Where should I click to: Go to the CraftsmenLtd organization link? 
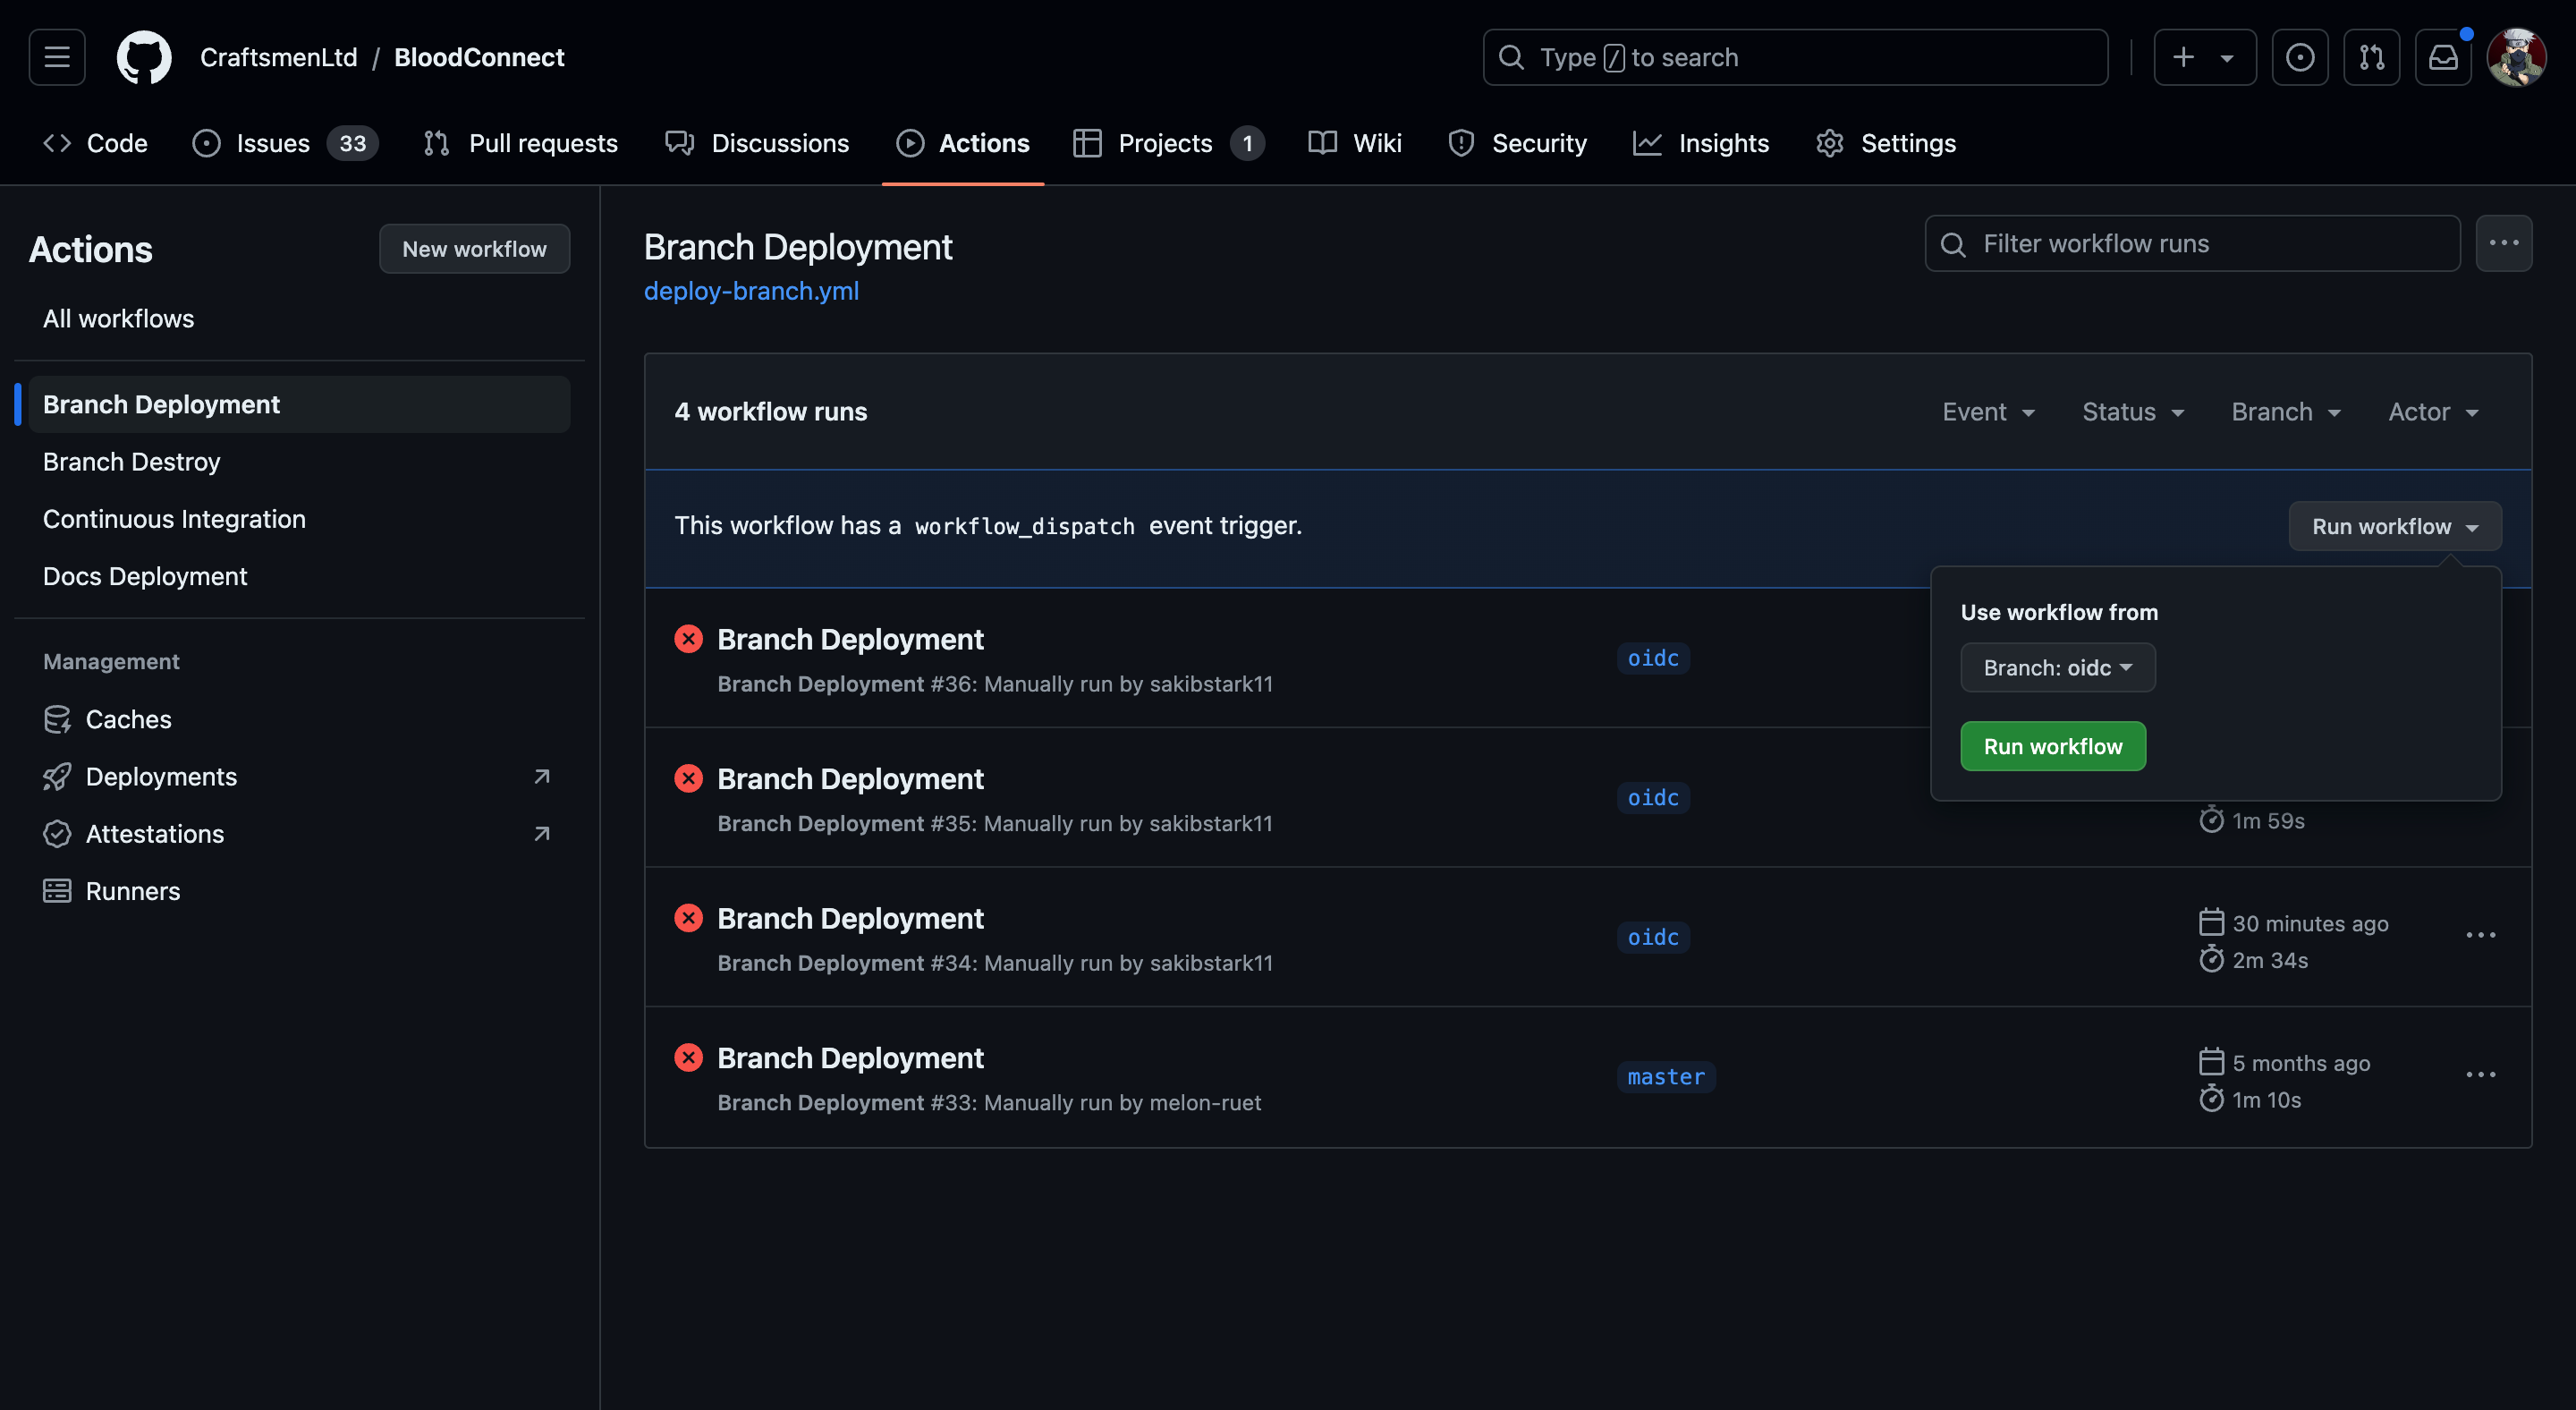tap(279, 57)
